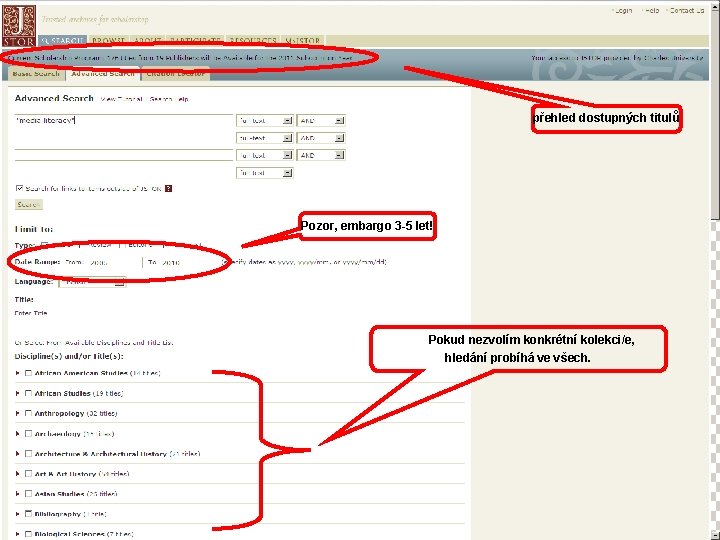The image size is (720, 540).
Task: Check the Anthropology discipline checkbox
Action: tap(28, 413)
